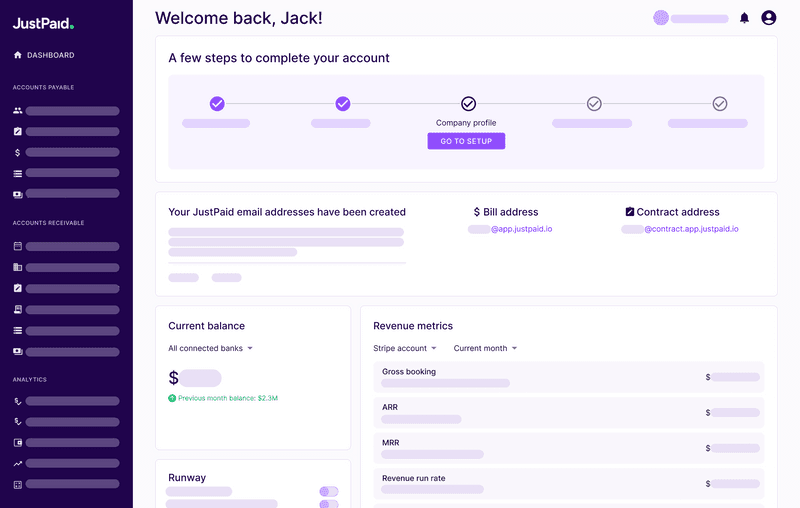Click the GO TO SETUP button
The image size is (800, 508).
click(466, 141)
